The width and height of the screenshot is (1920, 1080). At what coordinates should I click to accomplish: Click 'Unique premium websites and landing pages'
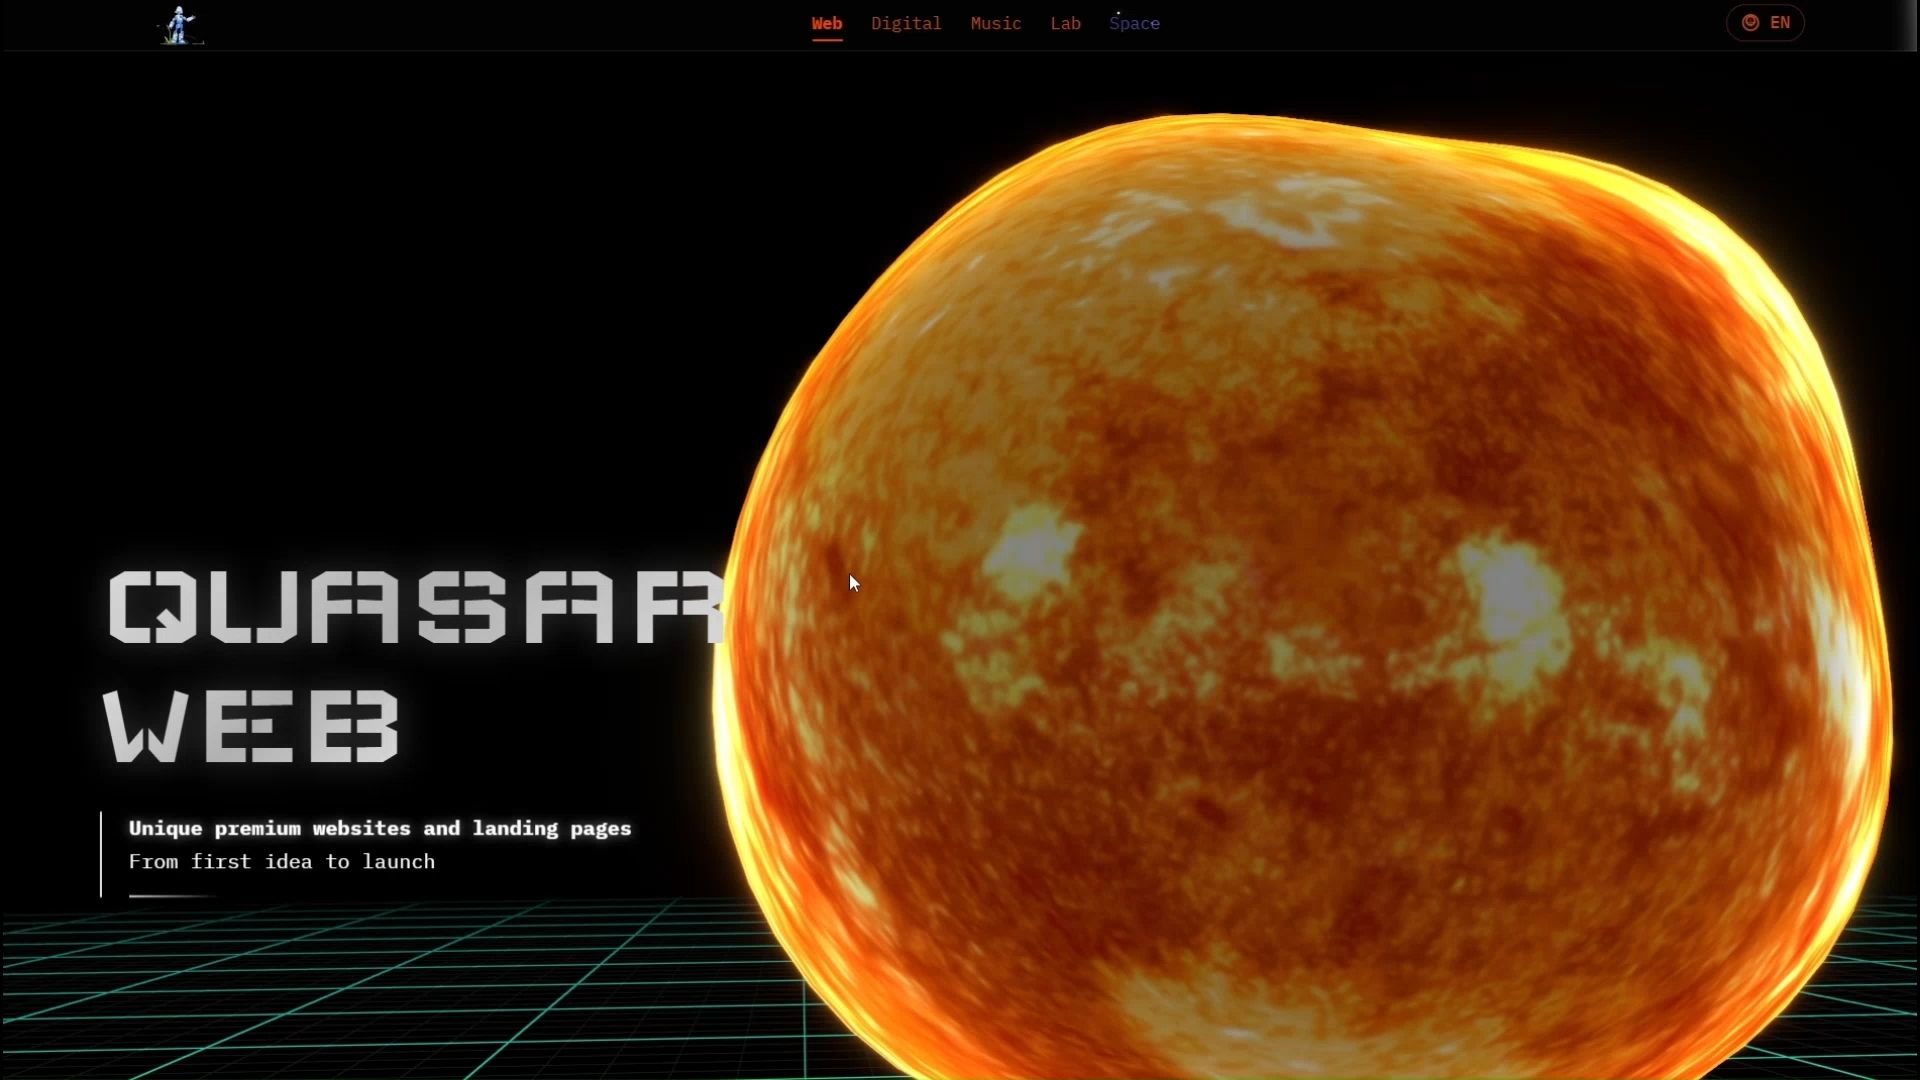pyautogui.click(x=380, y=828)
